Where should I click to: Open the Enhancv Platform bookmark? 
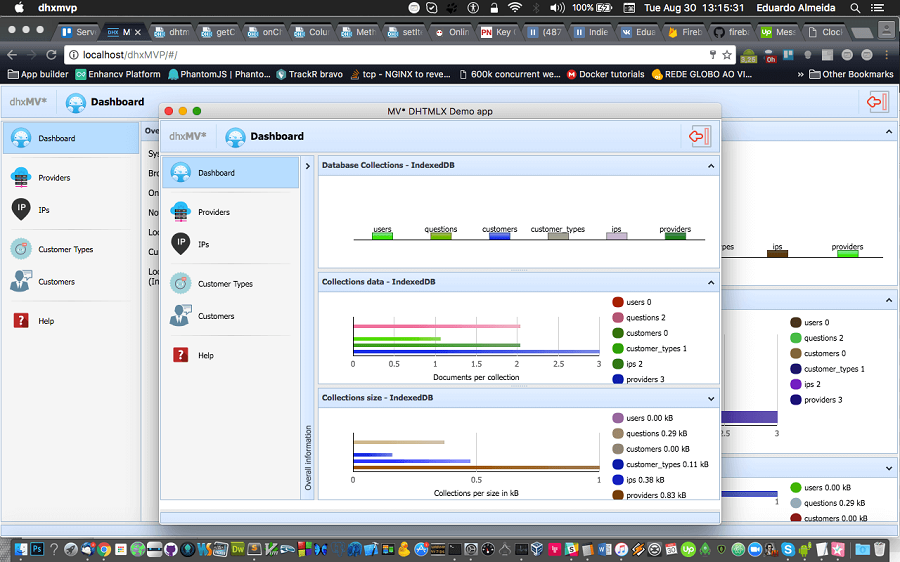coord(118,74)
